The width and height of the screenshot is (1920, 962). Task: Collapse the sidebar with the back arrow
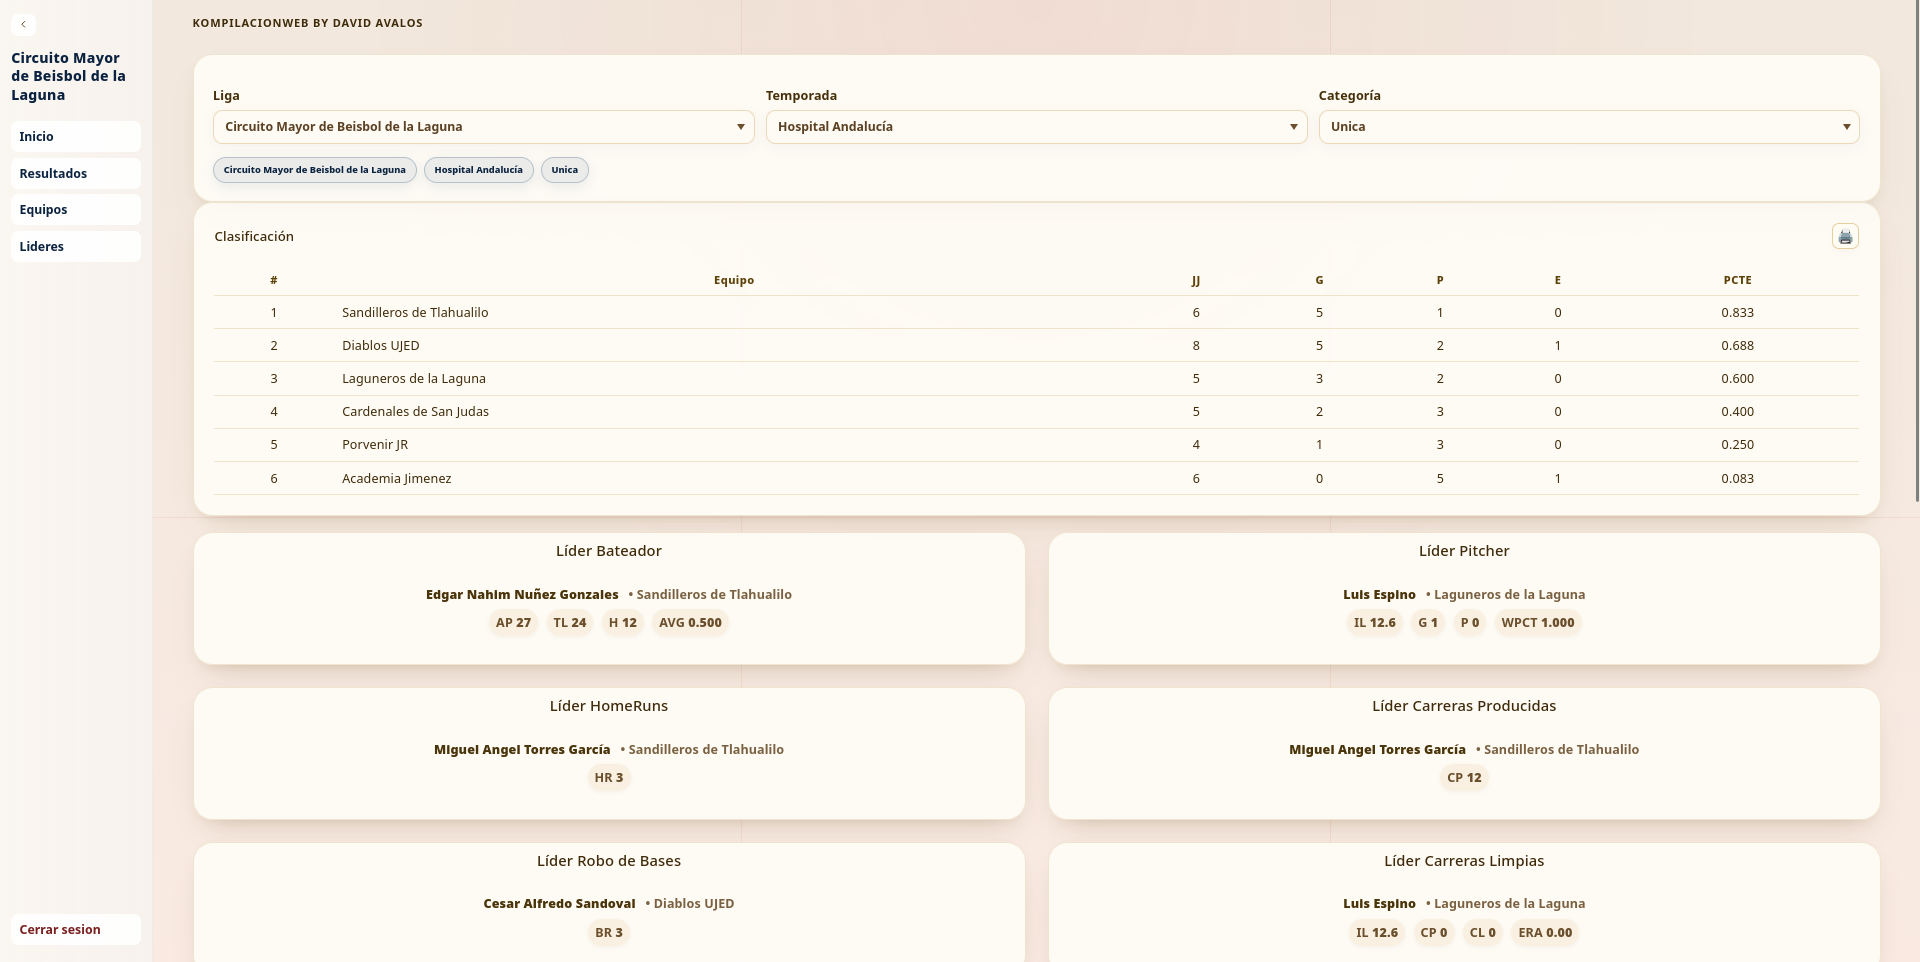point(23,24)
